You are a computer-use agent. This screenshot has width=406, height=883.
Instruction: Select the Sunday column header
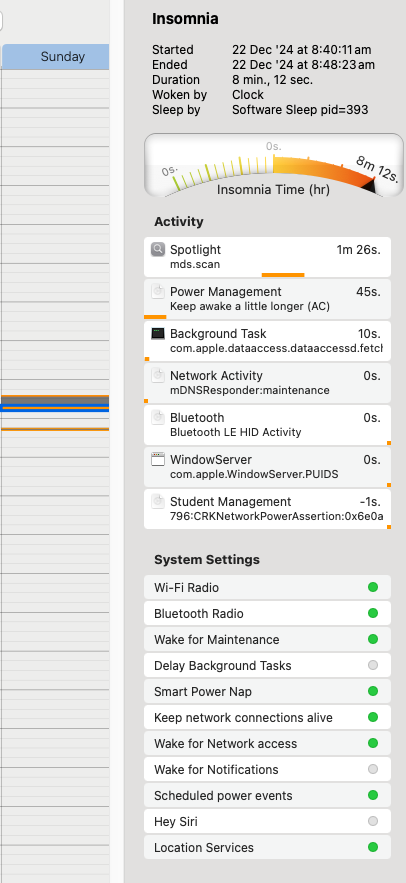coord(55,57)
